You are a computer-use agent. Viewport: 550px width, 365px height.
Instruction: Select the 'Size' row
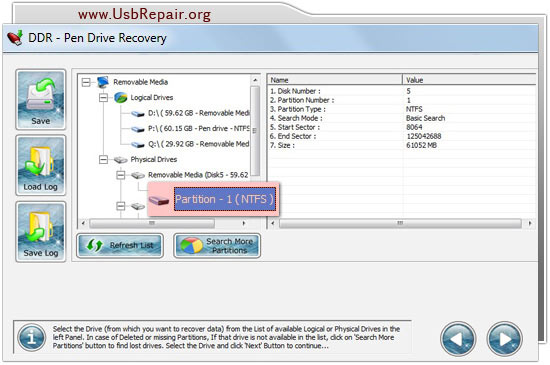pyautogui.click(x=402, y=145)
